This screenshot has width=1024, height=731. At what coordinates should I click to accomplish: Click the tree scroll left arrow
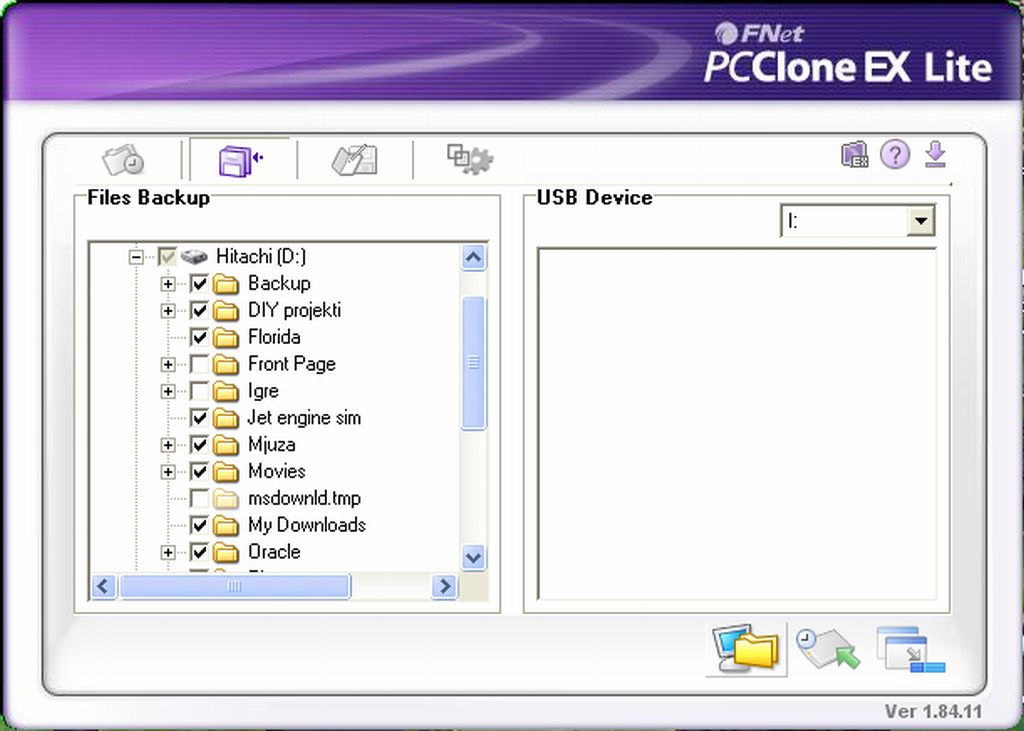(104, 586)
